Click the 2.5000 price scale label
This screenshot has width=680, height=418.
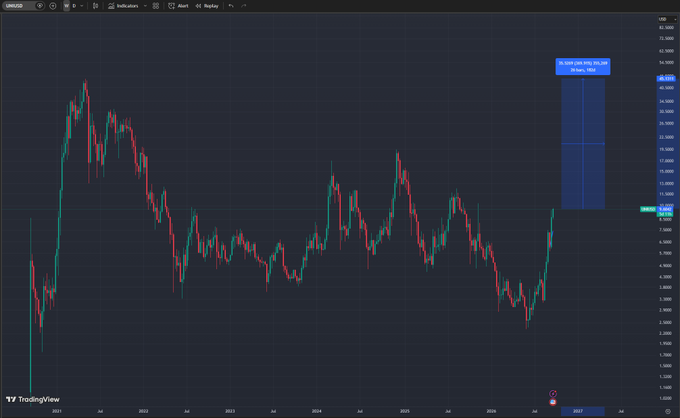point(665,322)
